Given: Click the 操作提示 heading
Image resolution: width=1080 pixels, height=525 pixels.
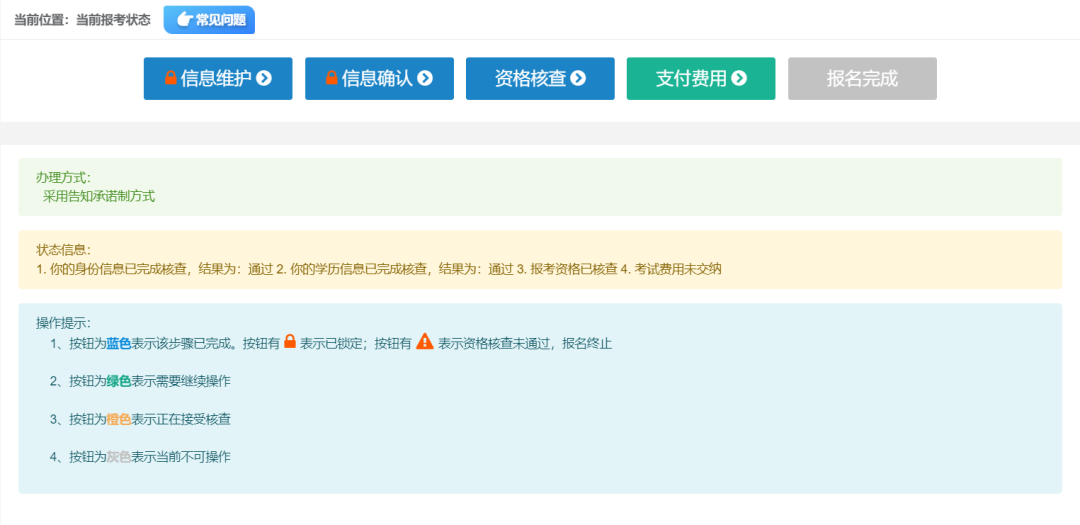Looking at the screenshot, I should (x=63, y=322).
